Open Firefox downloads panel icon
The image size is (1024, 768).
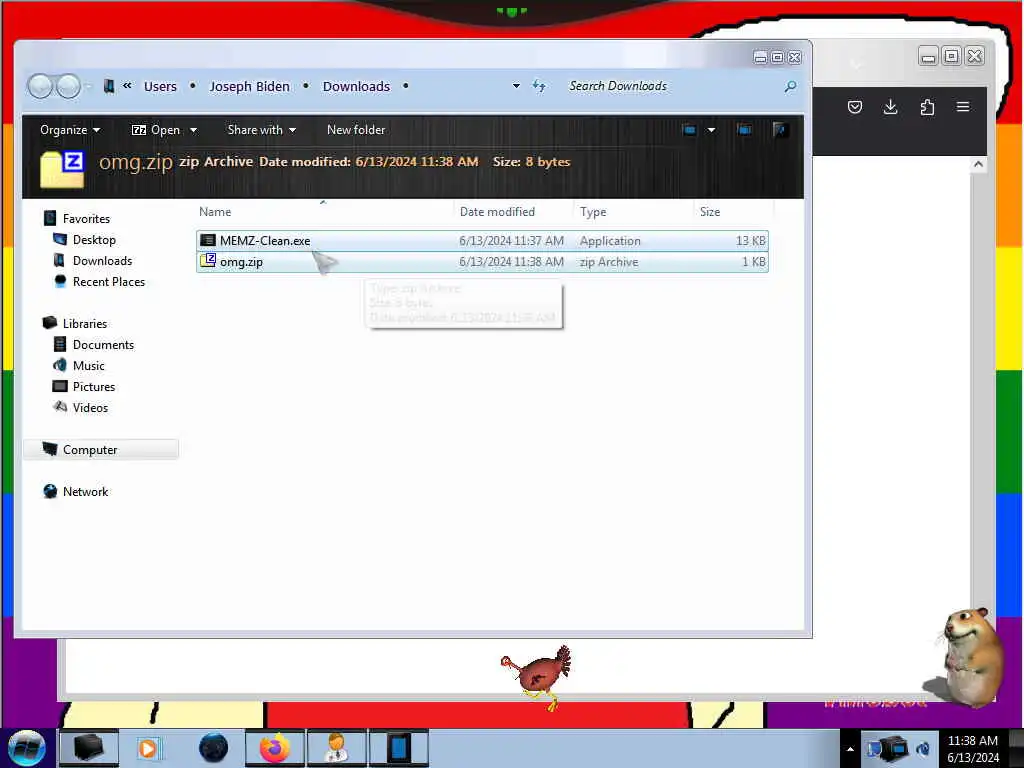(x=890, y=107)
